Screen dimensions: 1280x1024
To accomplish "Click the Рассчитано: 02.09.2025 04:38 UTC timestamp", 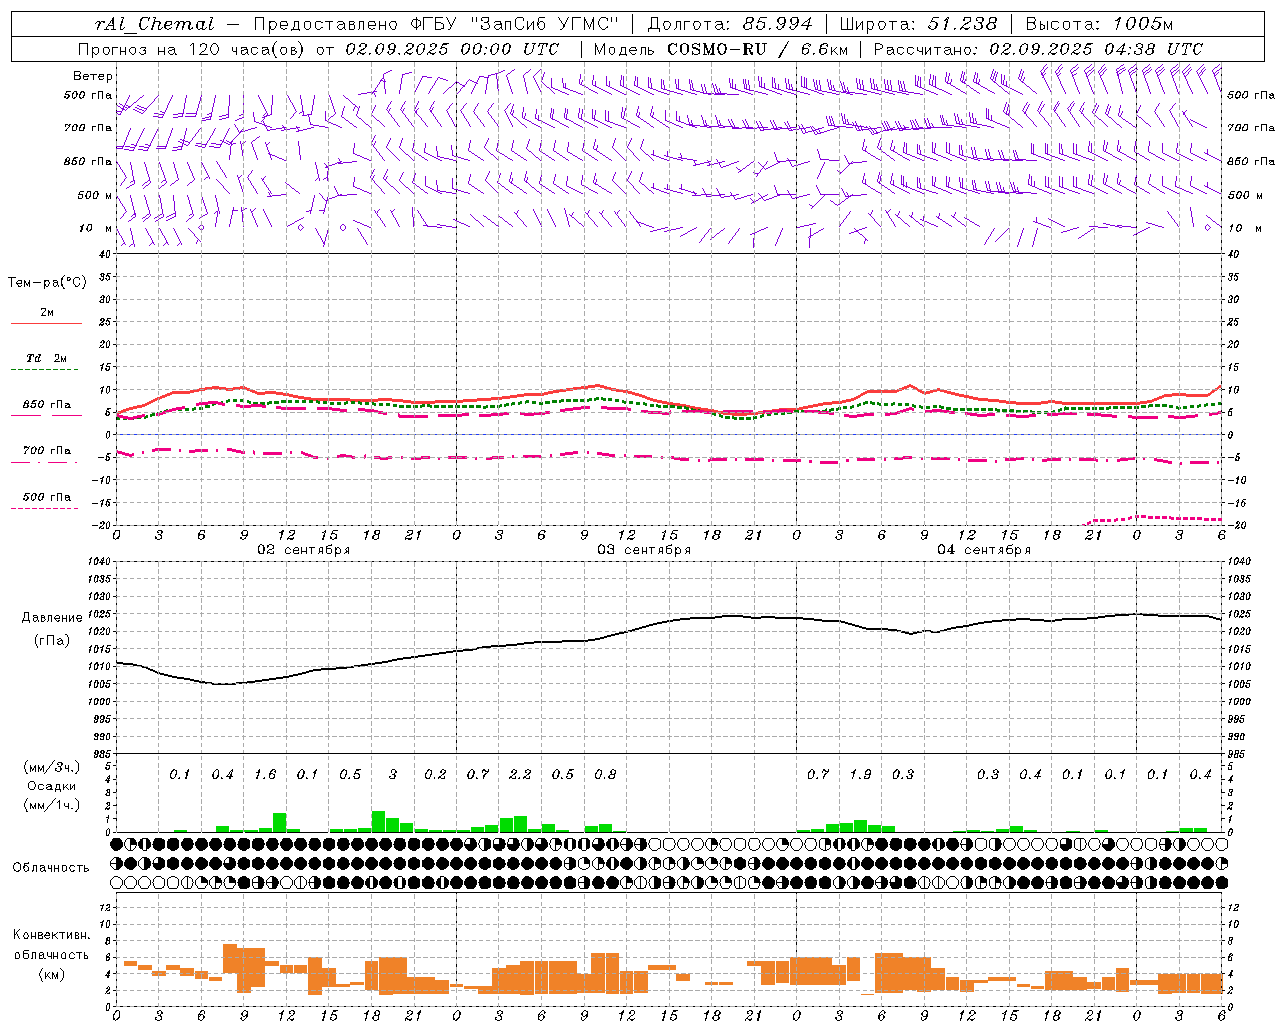I will tap(1038, 49).
